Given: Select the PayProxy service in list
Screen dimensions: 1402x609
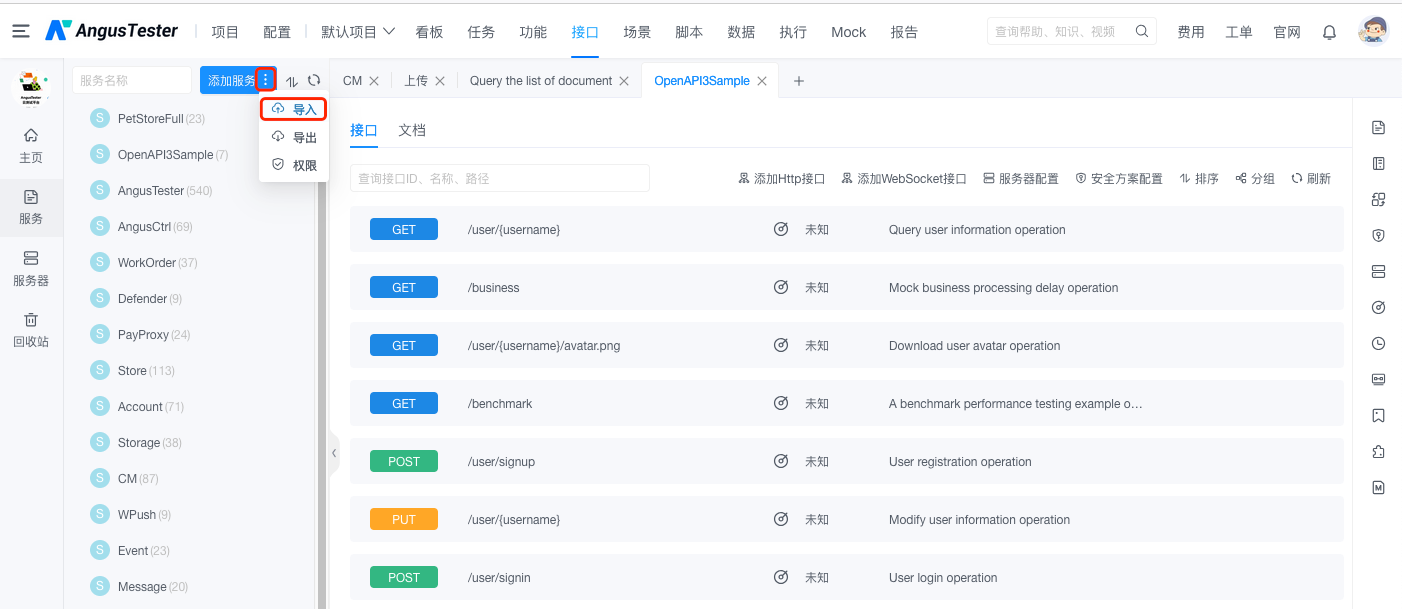Looking at the screenshot, I should click(x=143, y=334).
